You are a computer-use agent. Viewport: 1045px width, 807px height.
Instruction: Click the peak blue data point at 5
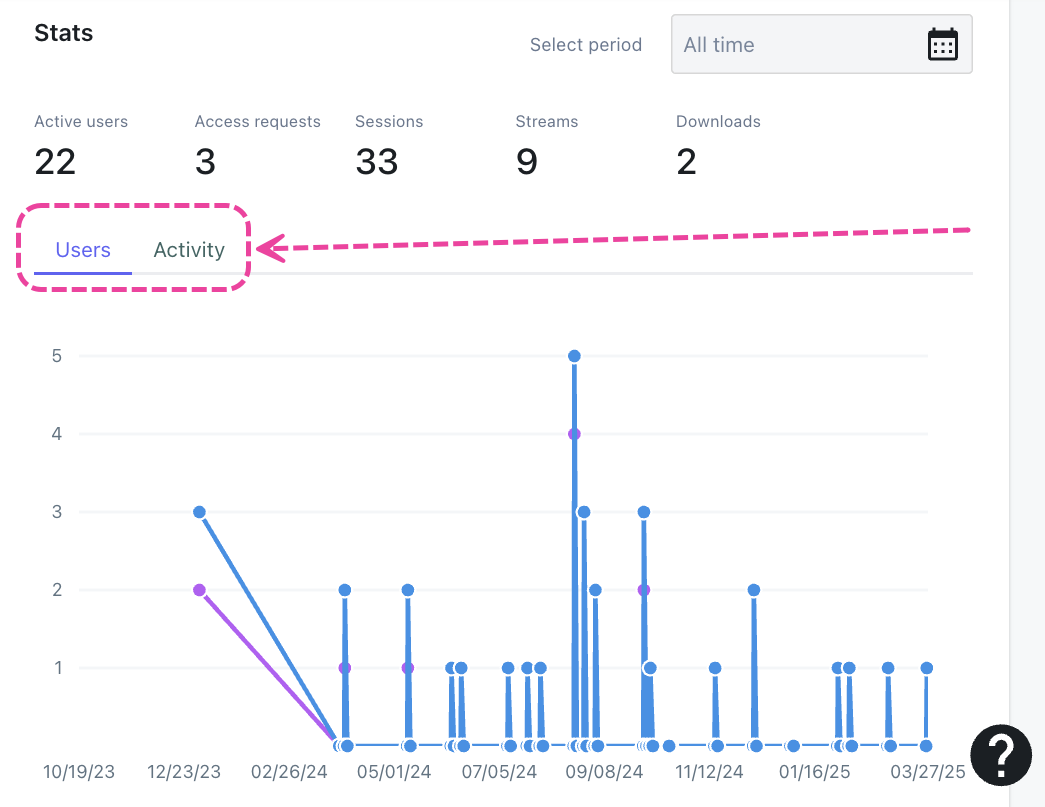[x=574, y=356]
